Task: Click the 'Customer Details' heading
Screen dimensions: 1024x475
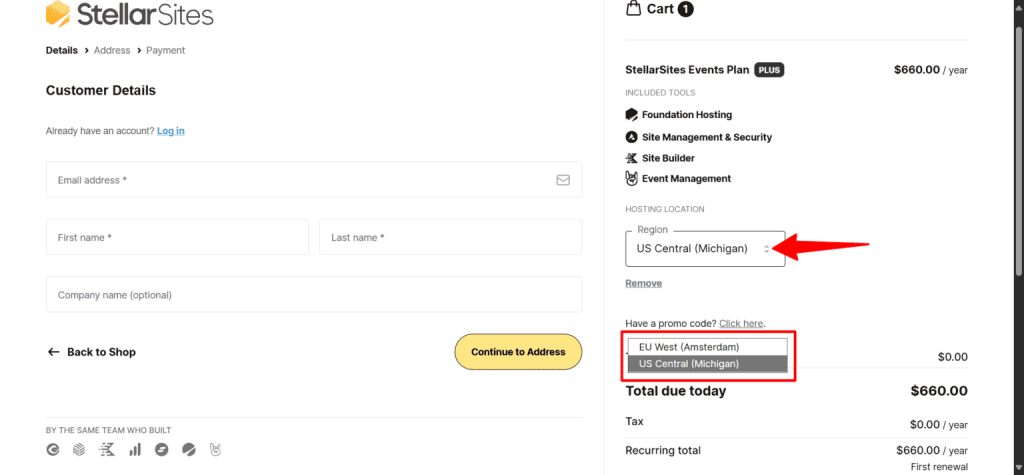Action: click(101, 90)
